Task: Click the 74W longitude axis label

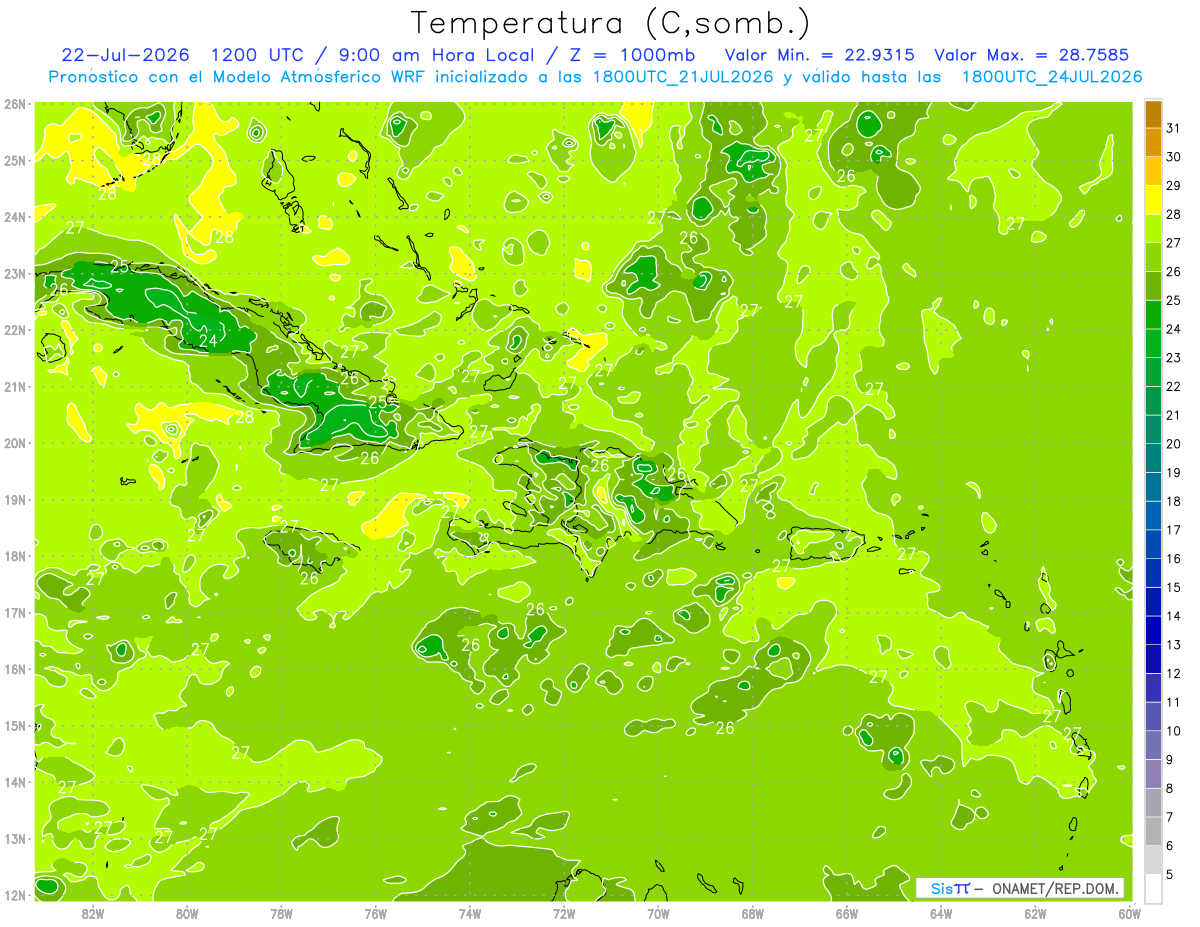Action: (x=470, y=913)
